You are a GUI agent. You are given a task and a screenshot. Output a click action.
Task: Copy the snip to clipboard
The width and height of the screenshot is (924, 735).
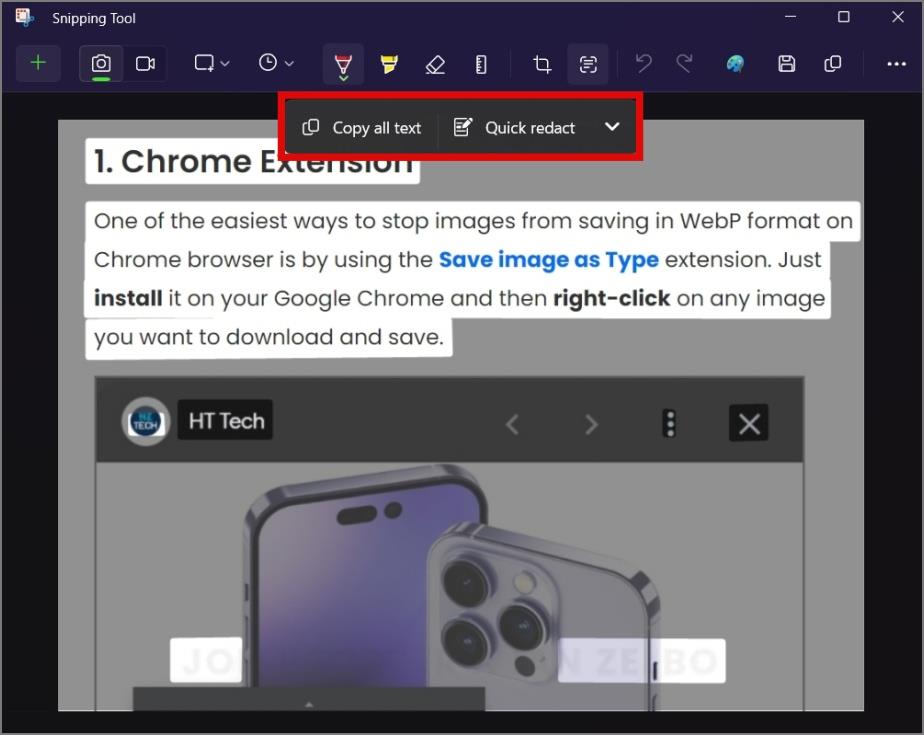[832, 64]
